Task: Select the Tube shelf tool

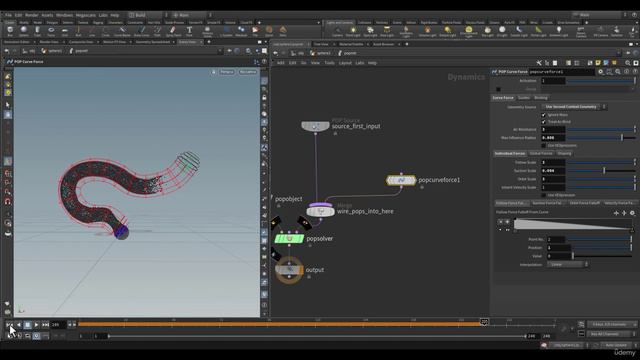Action: (37, 31)
